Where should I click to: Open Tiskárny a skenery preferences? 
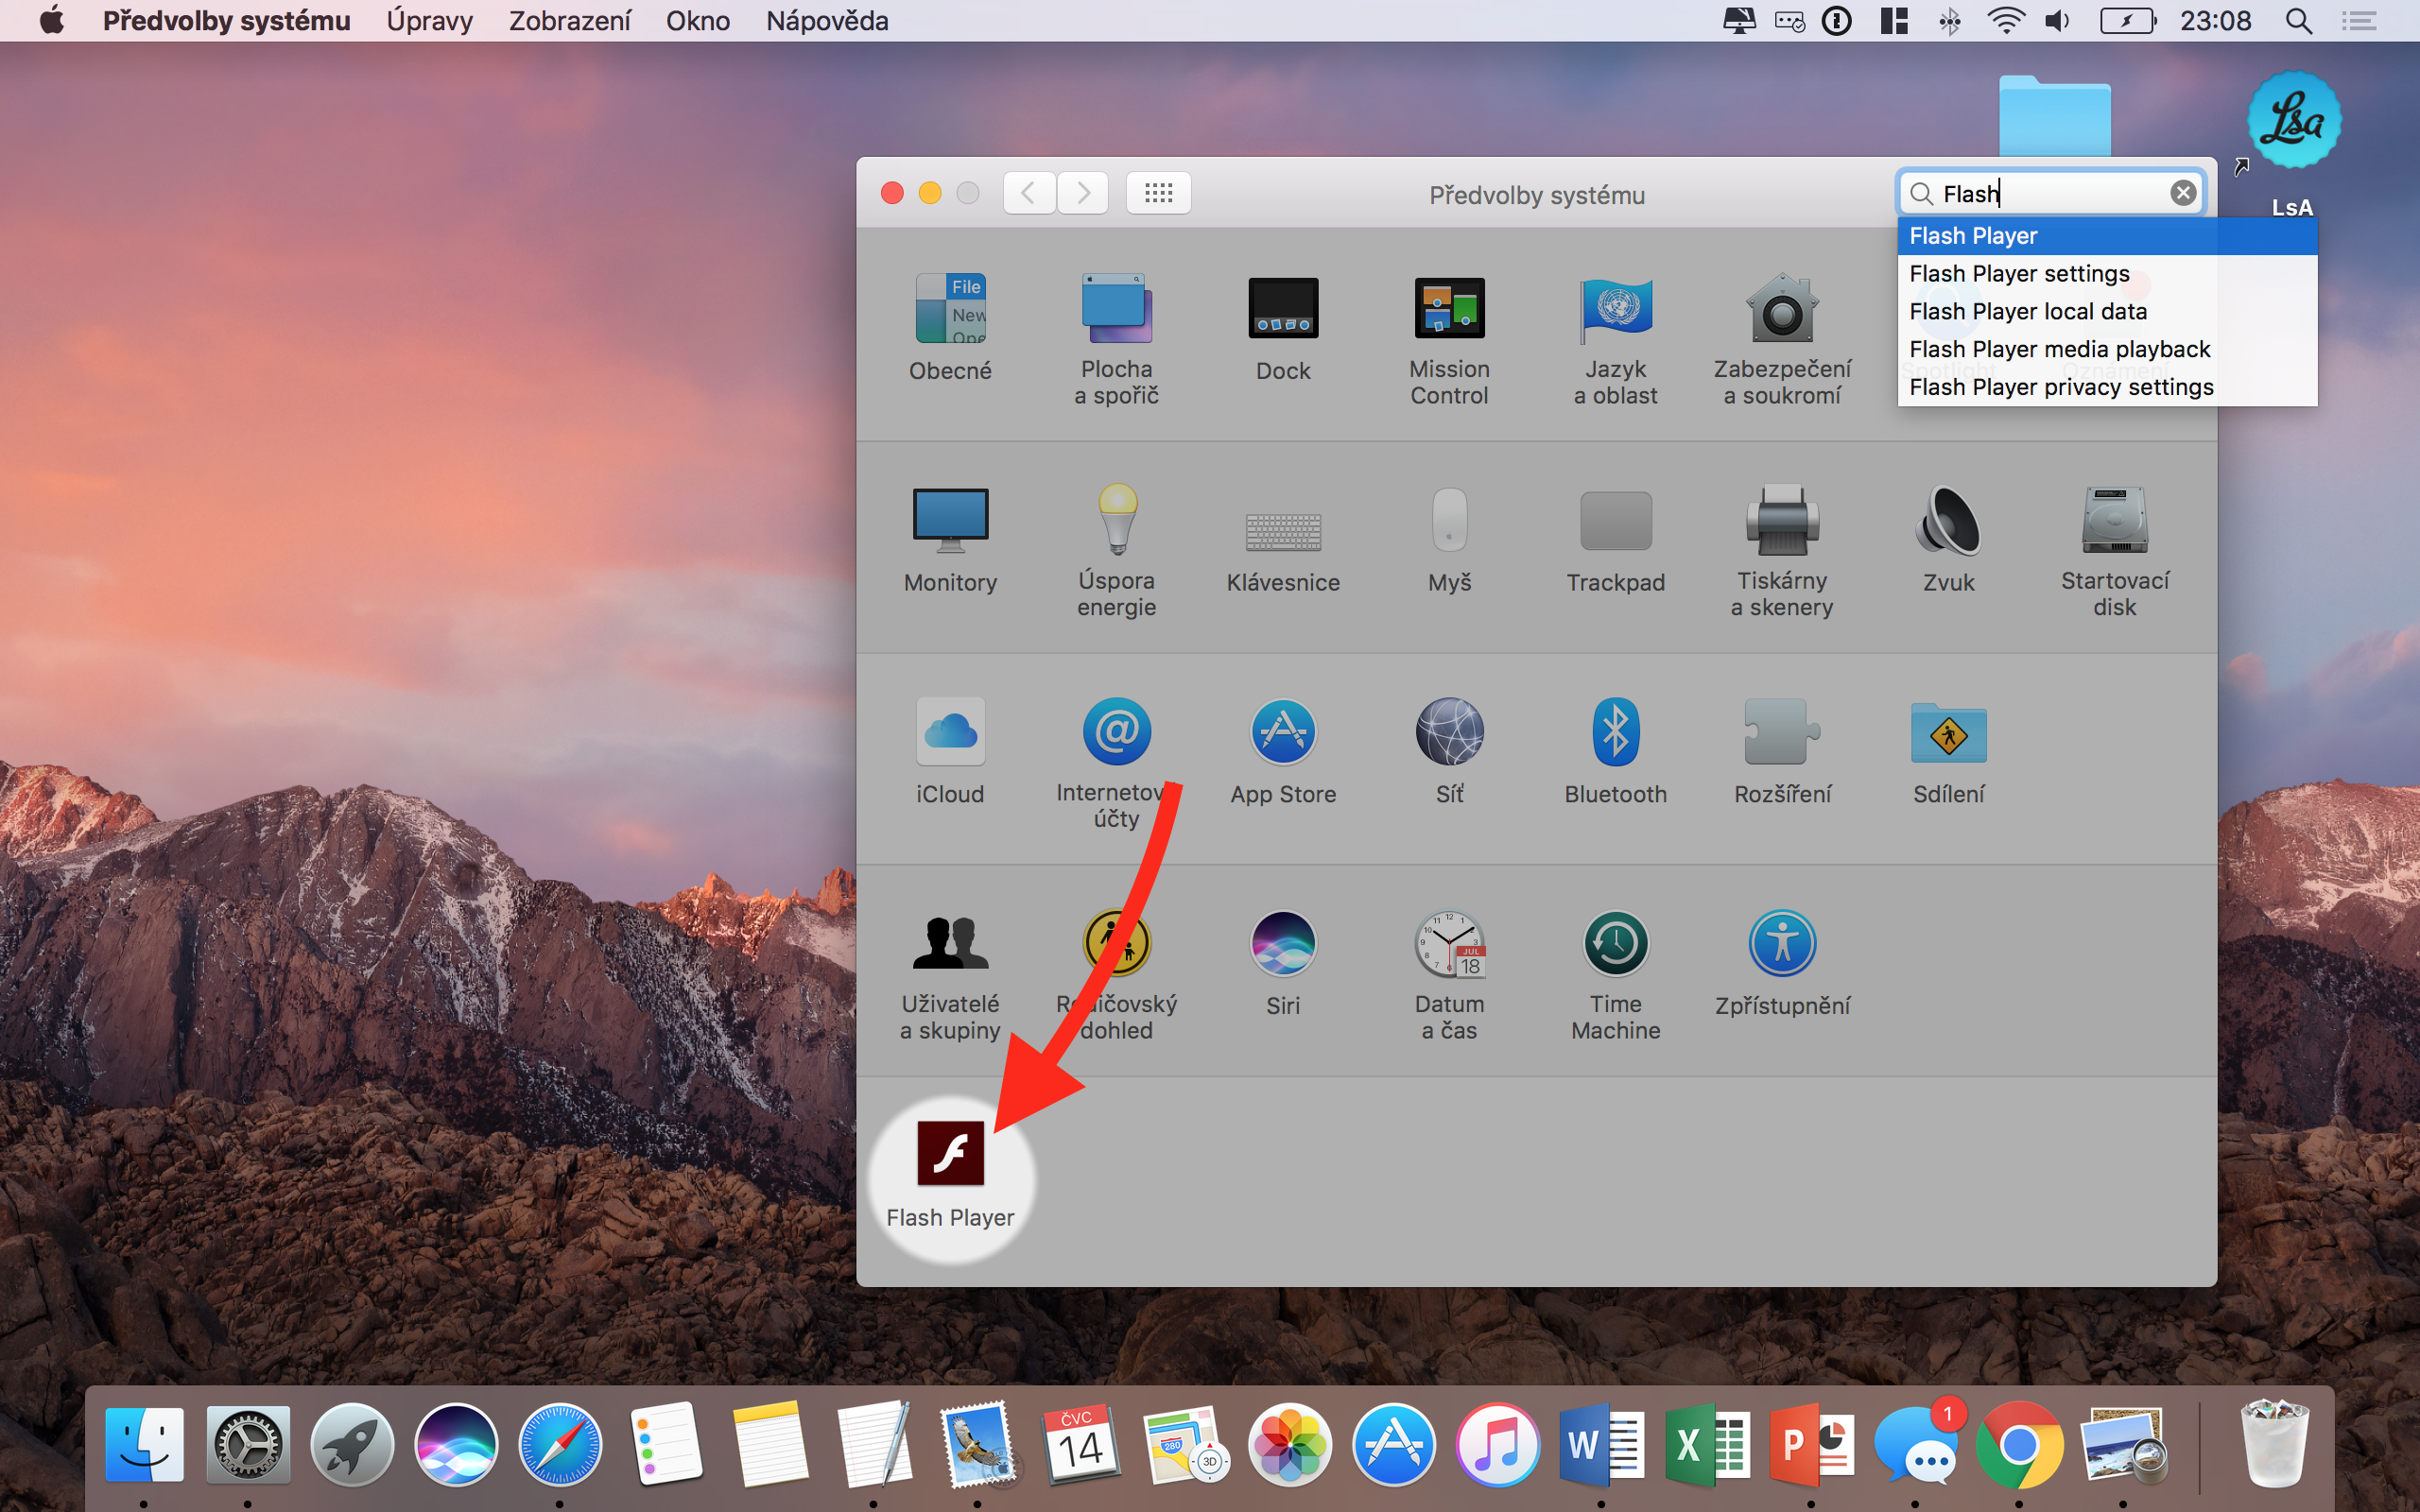[1782, 521]
